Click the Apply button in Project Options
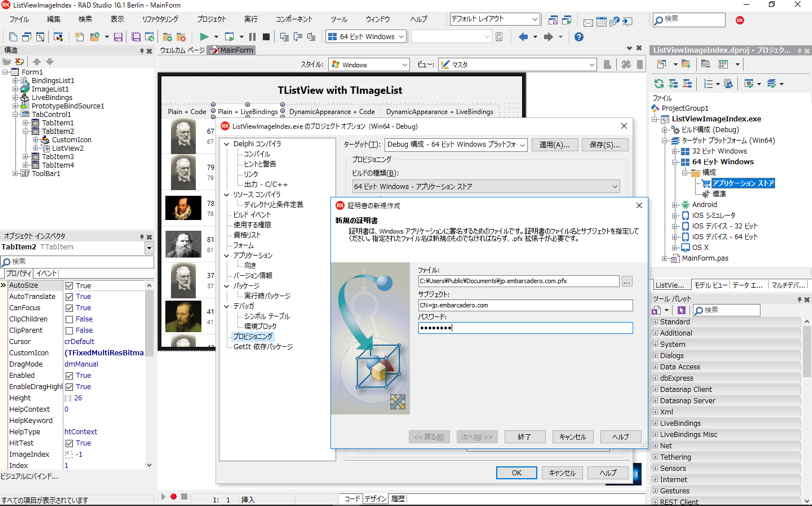 click(554, 145)
